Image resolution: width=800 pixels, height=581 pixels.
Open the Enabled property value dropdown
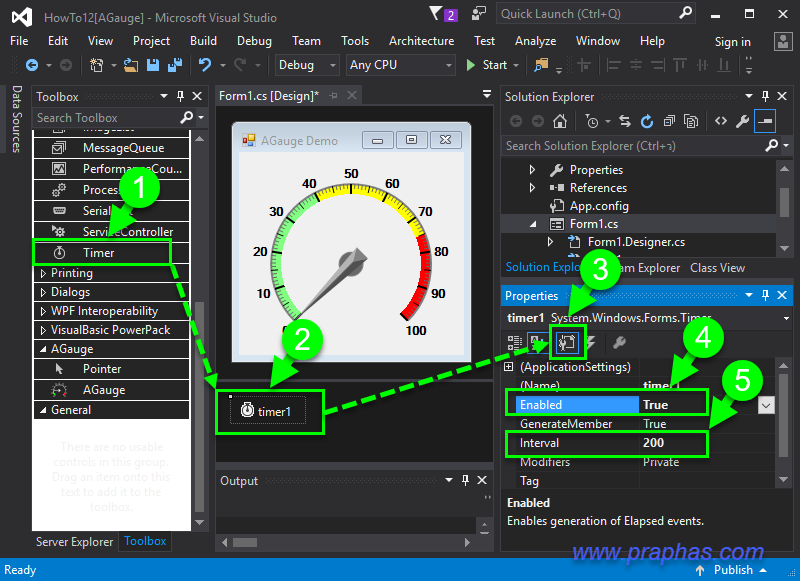pyautogui.click(x=766, y=406)
